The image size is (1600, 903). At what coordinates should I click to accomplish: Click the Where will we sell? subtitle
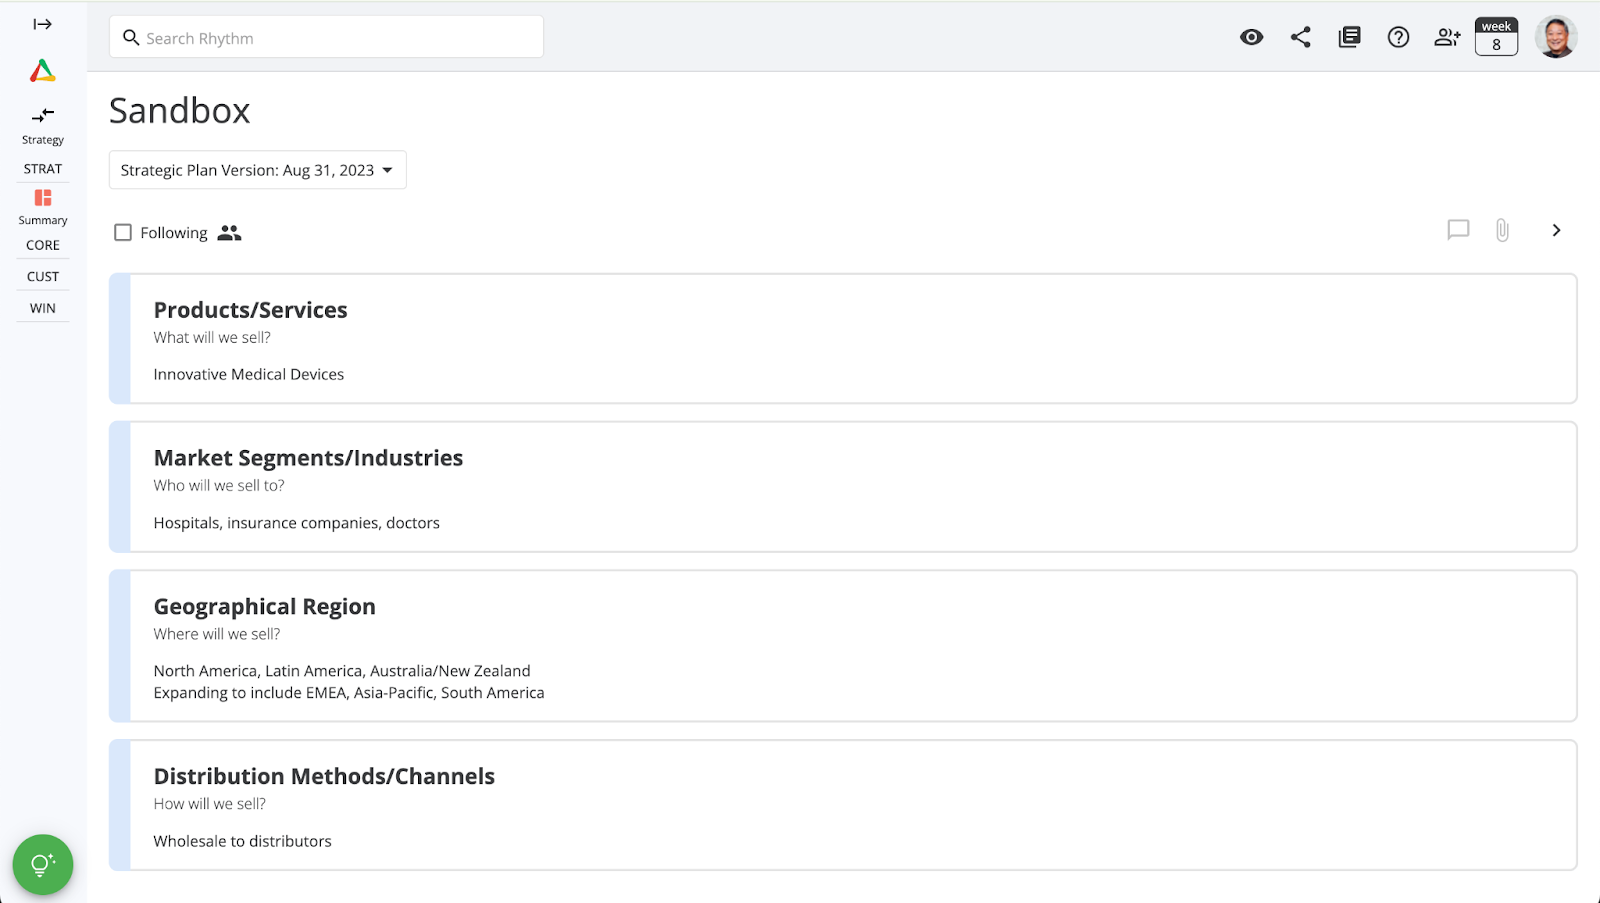[217, 634]
